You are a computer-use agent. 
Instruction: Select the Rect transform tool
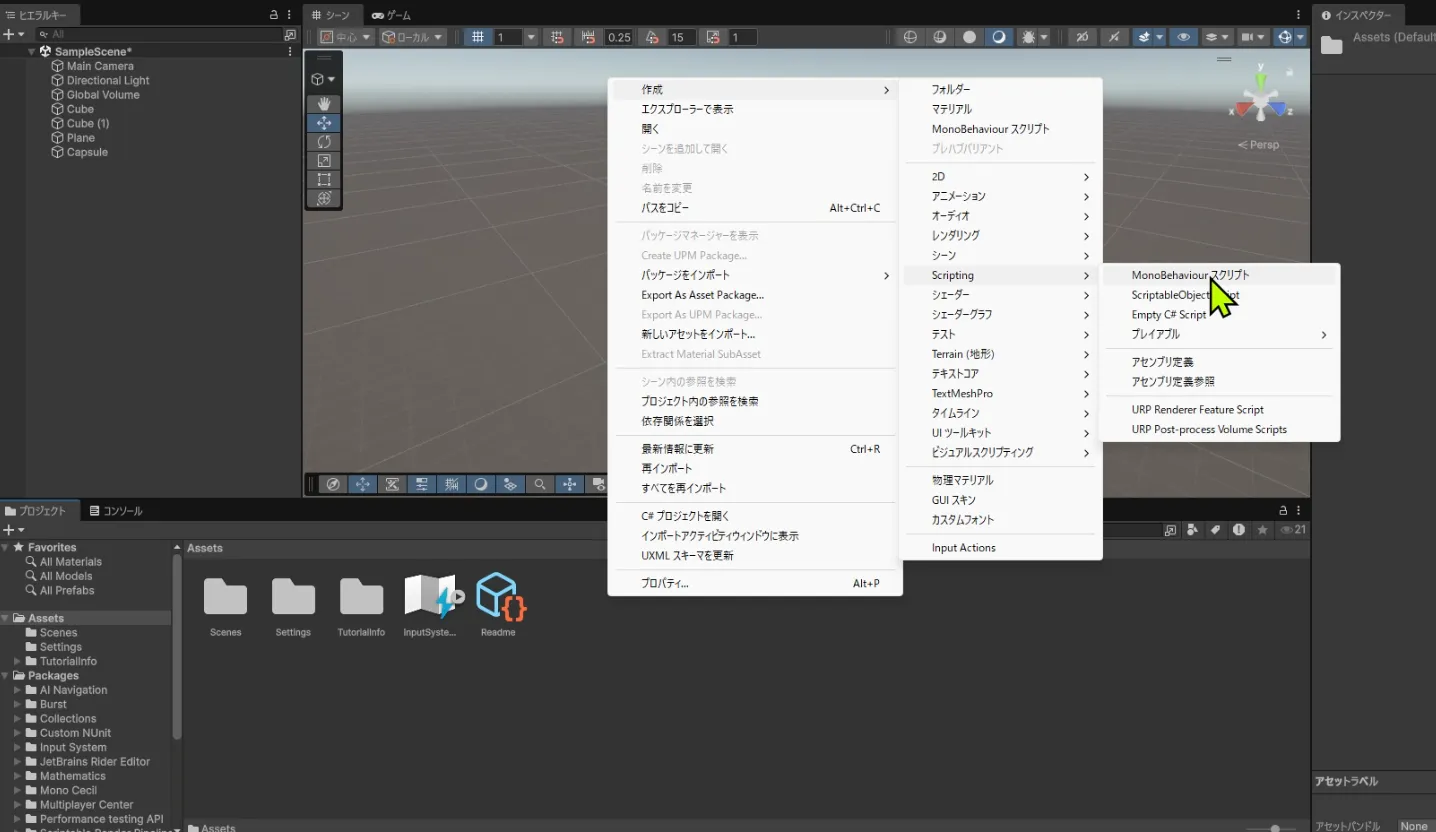click(x=324, y=180)
